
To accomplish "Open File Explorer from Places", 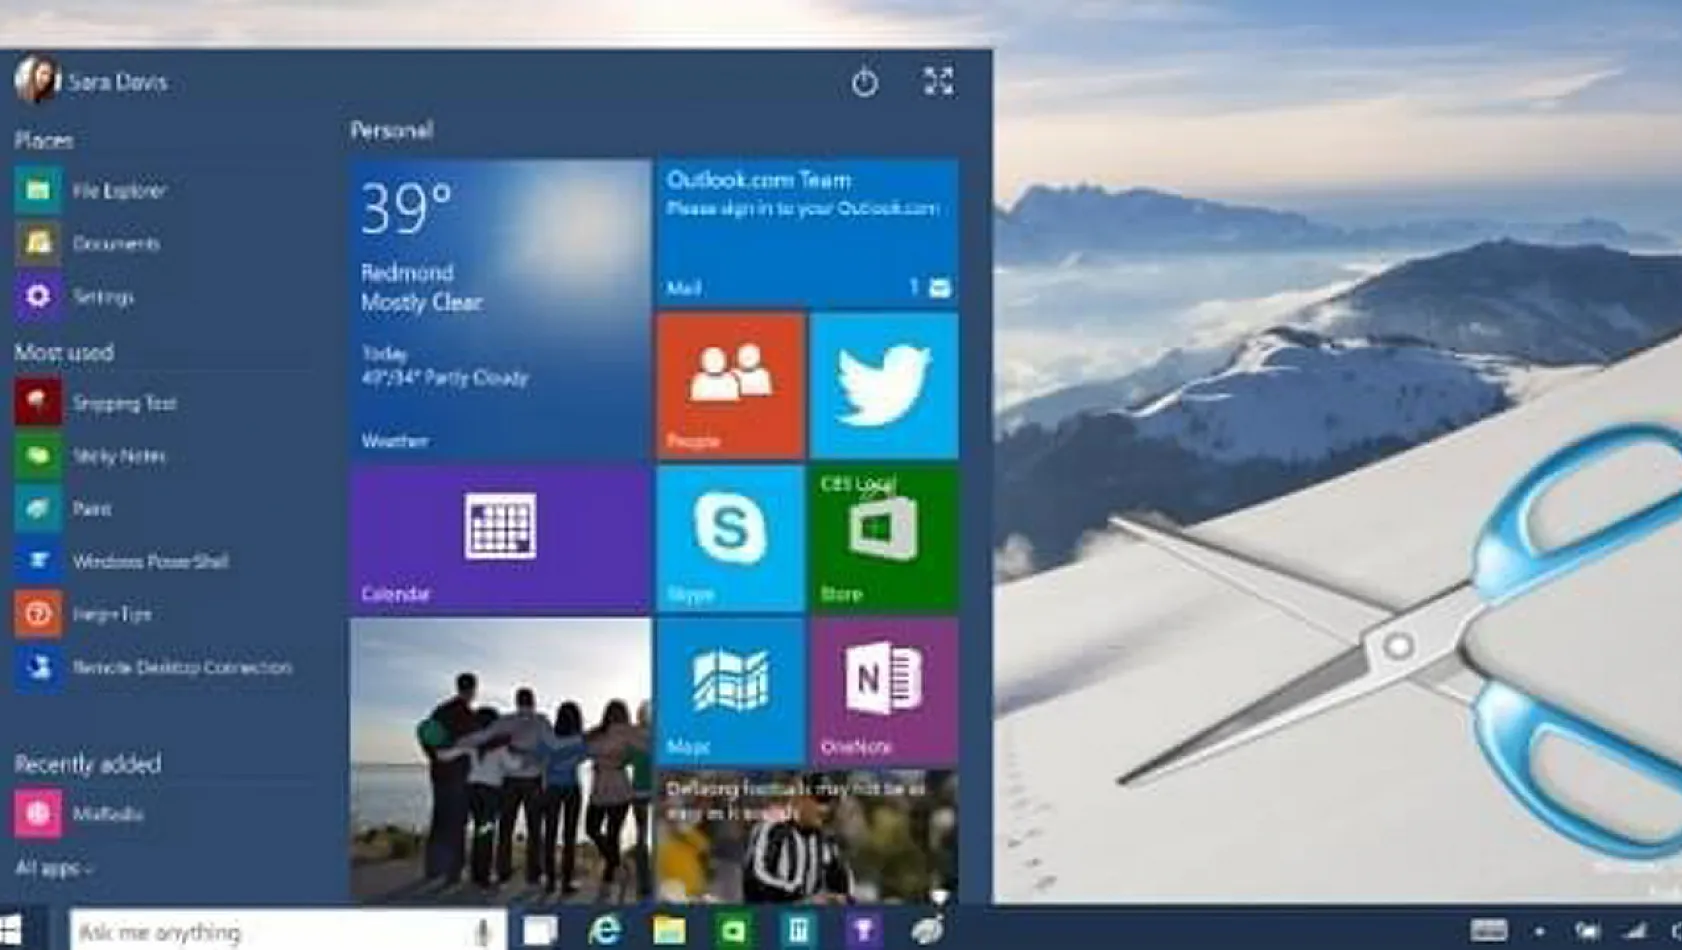I will [x=92, y=190].
